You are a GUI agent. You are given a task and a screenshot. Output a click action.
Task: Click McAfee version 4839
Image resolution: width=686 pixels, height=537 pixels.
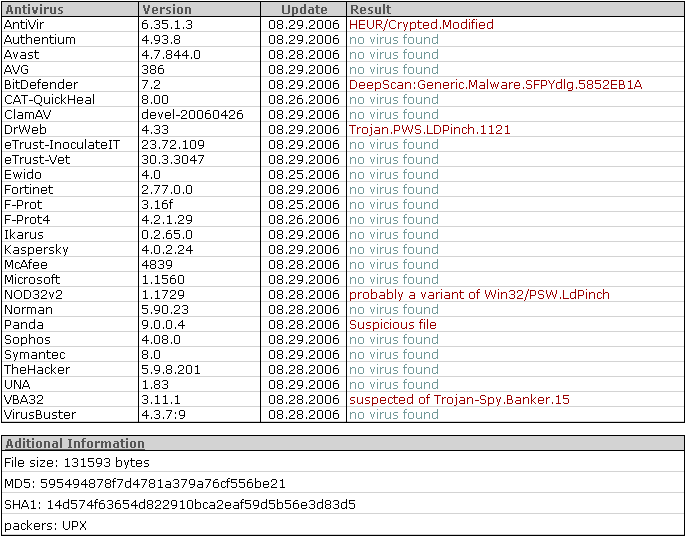pyautogui.click(x=157, y=264)
